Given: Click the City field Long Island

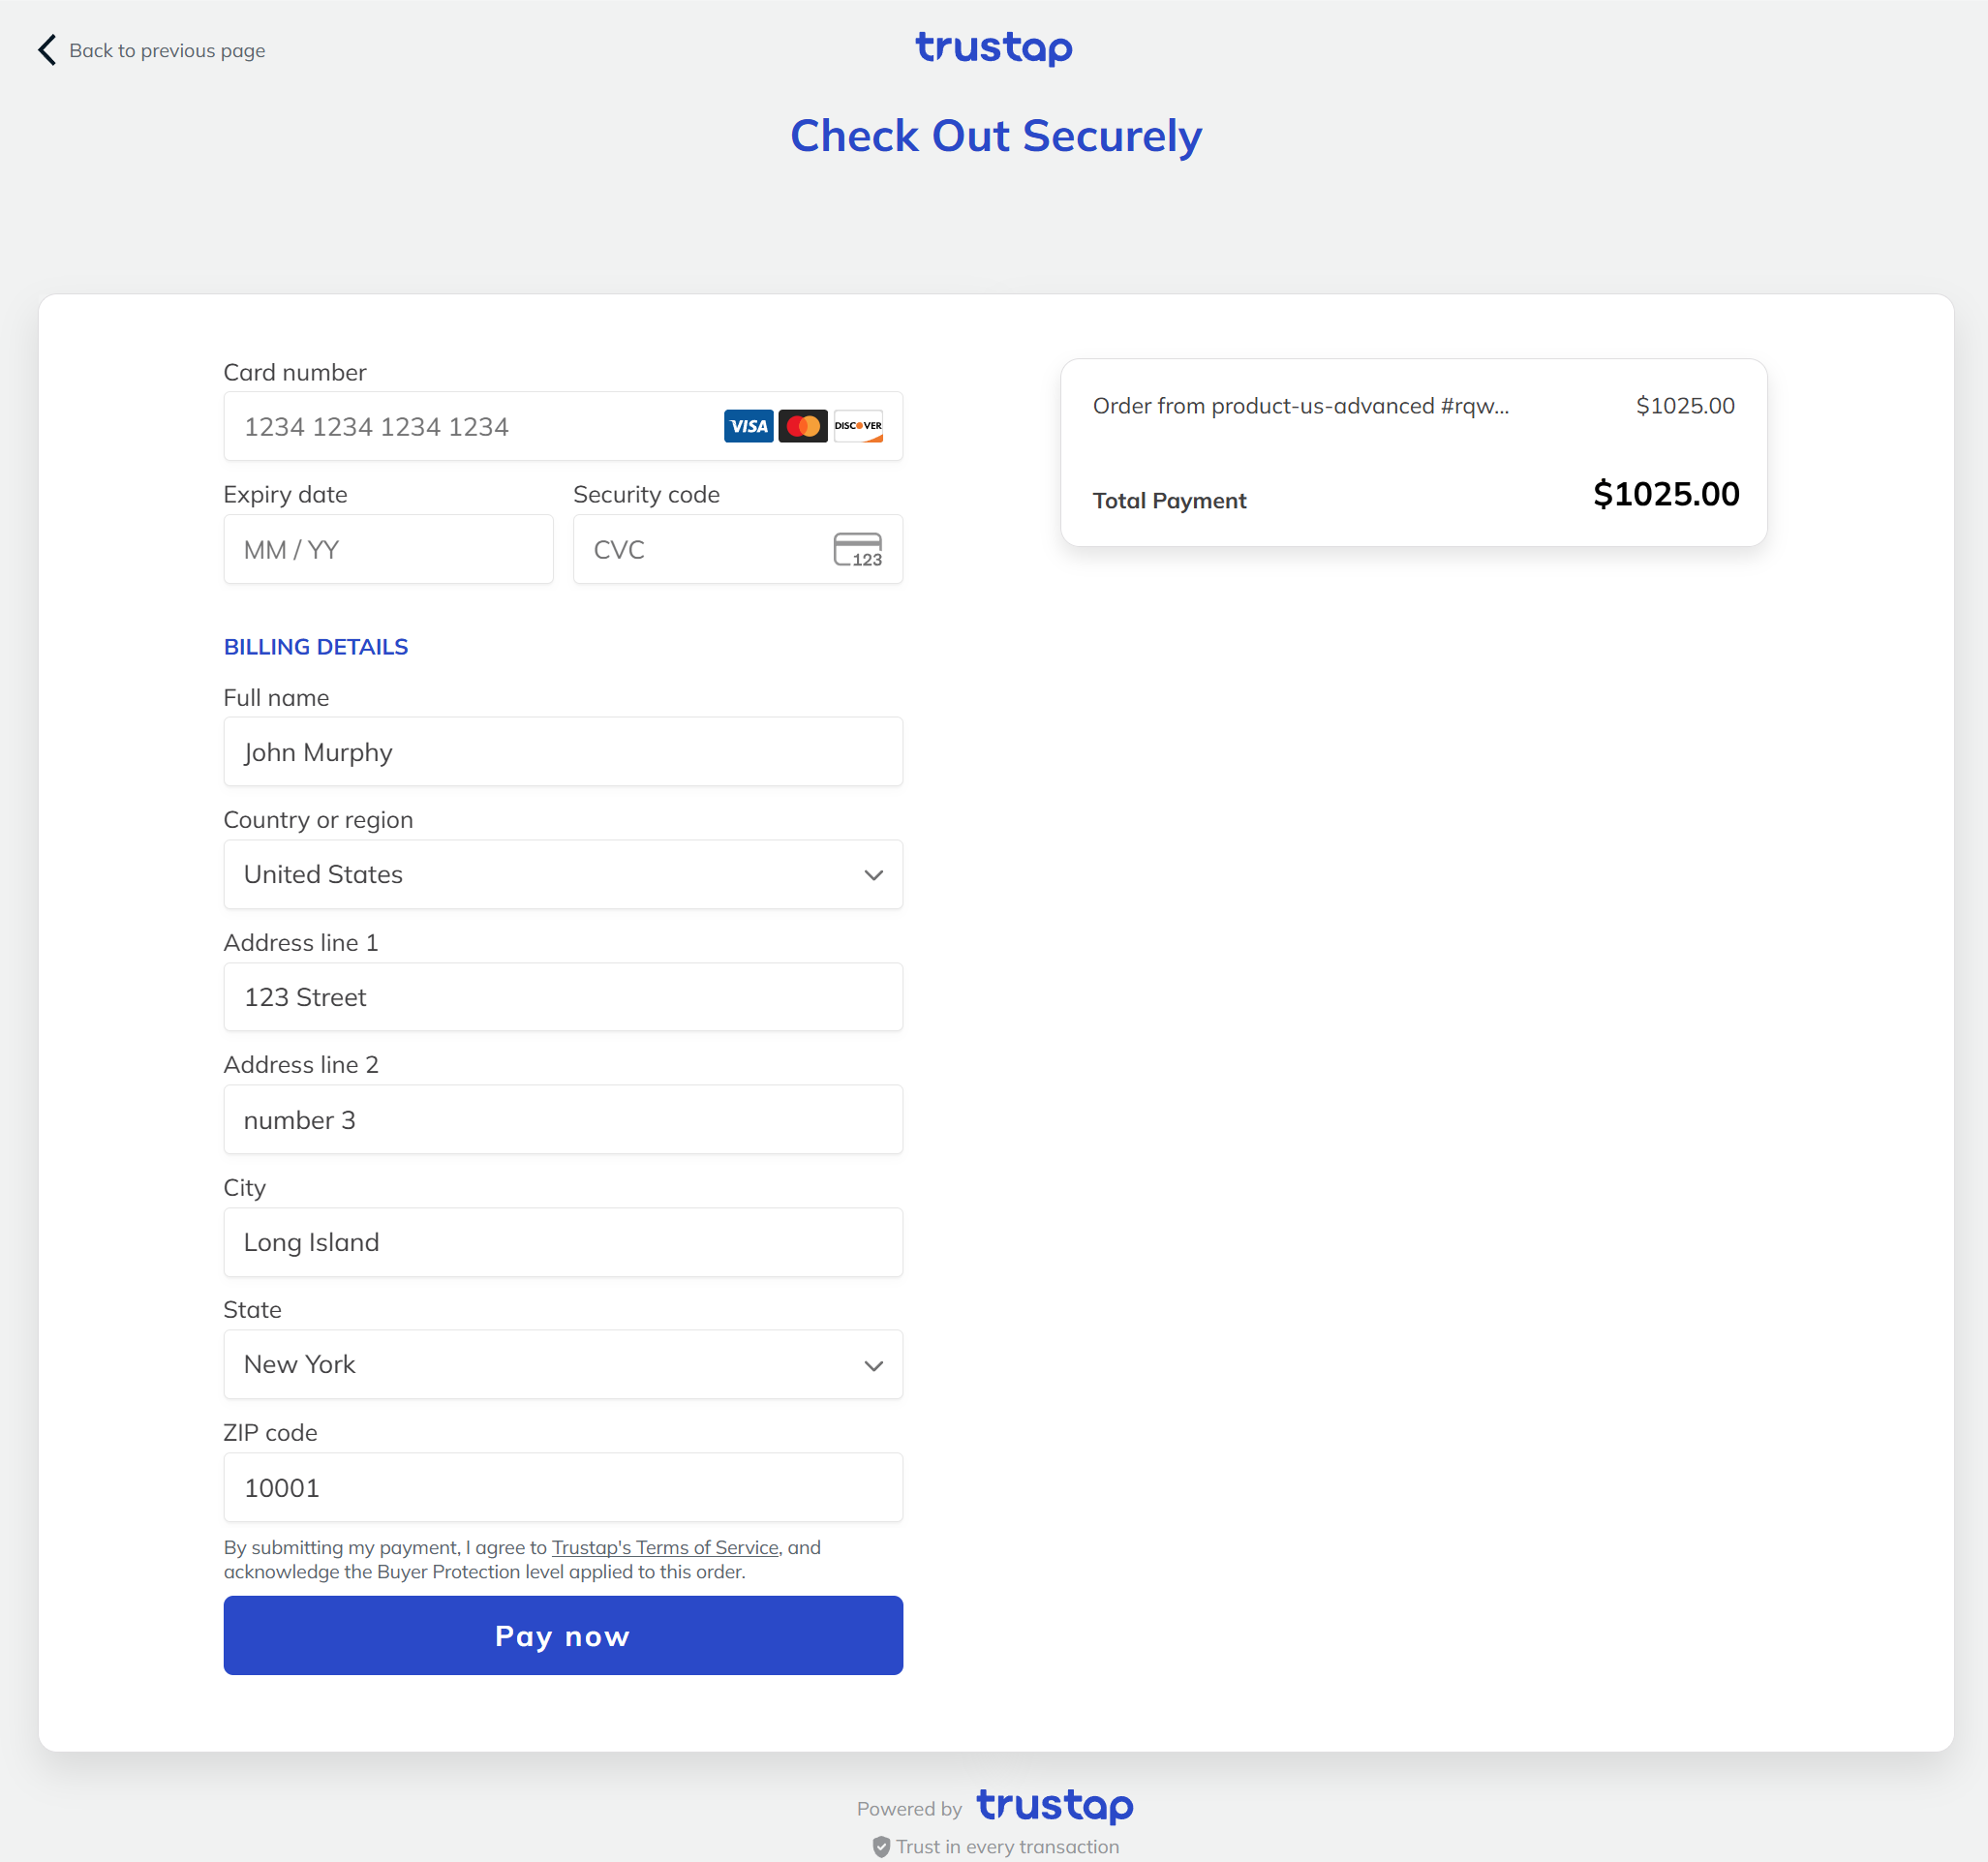Looking at the screenshot, I should (563, 1242).
